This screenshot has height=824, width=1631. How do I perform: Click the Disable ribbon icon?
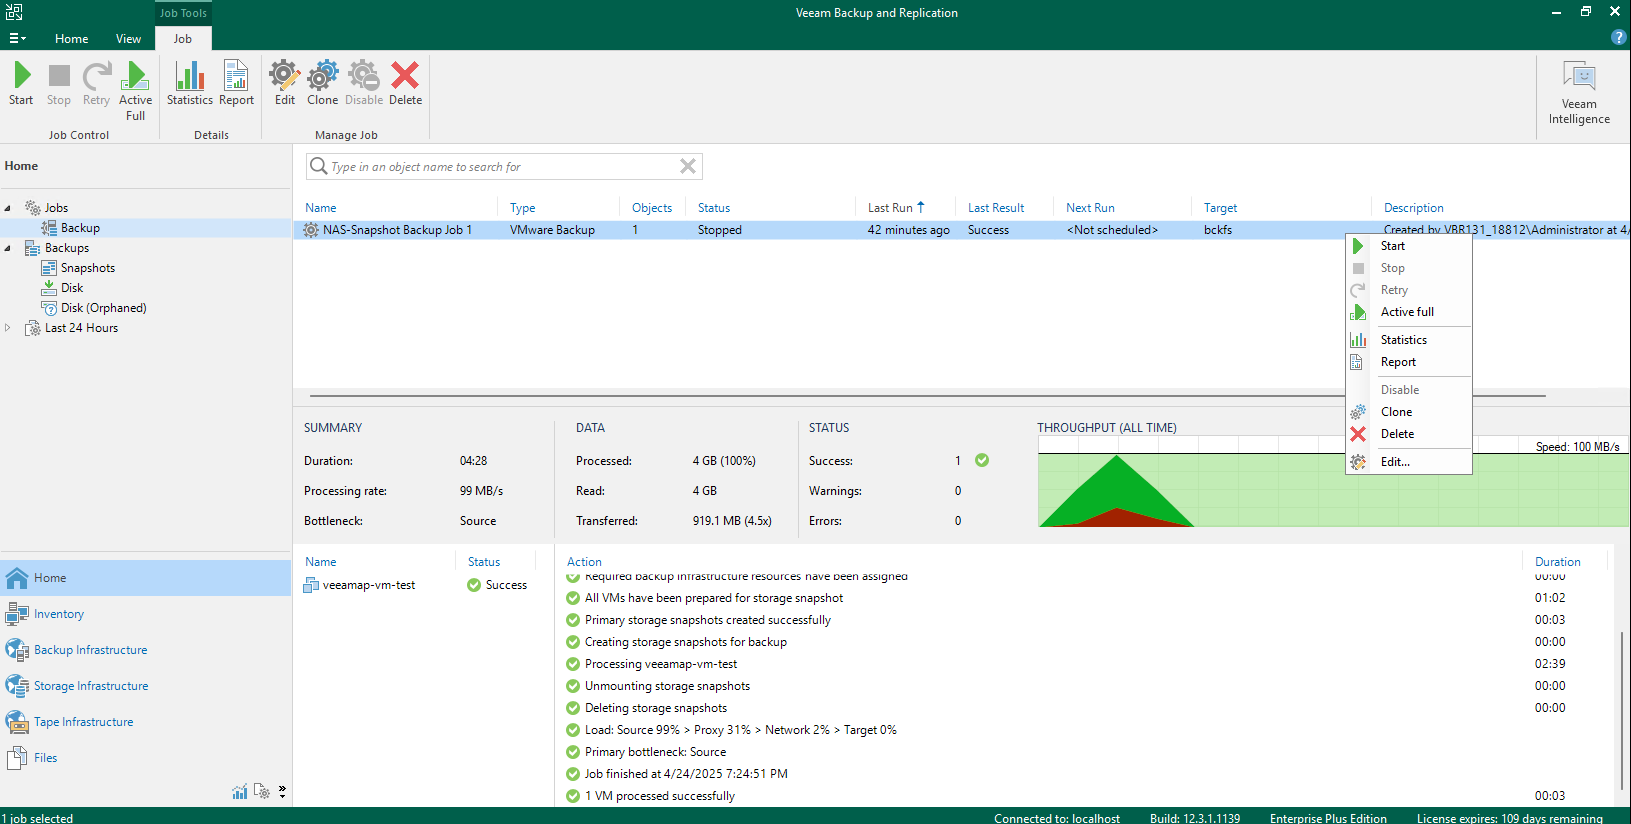click(x=364, y=84)
